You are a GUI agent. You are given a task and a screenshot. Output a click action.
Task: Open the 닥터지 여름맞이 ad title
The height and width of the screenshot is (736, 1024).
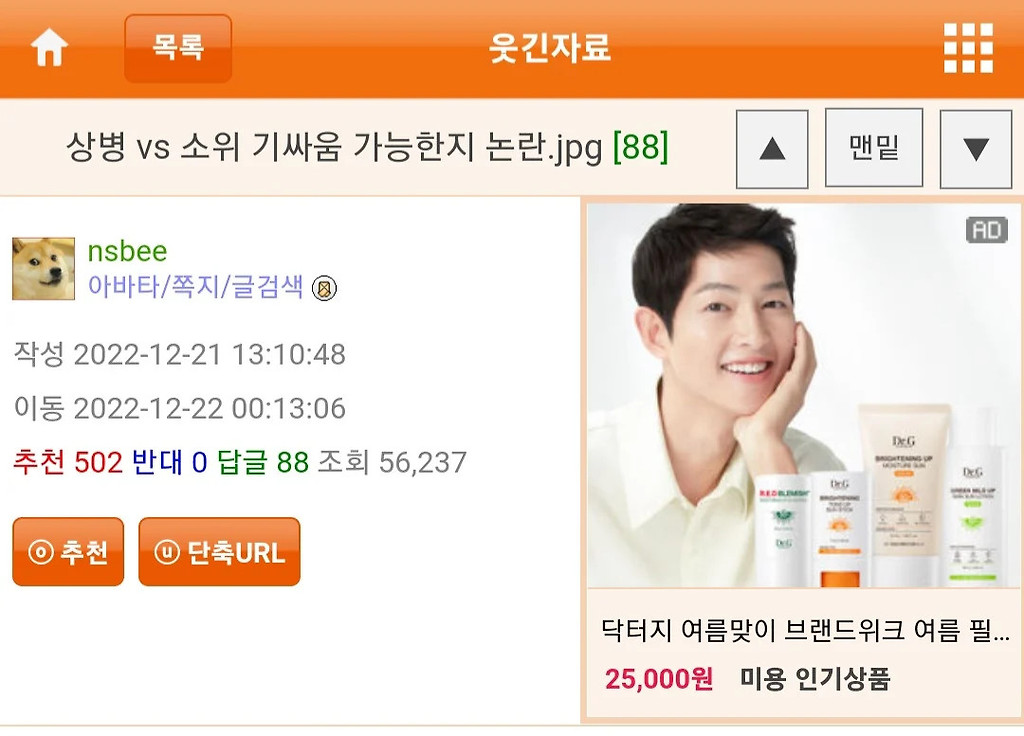[805, 631]
